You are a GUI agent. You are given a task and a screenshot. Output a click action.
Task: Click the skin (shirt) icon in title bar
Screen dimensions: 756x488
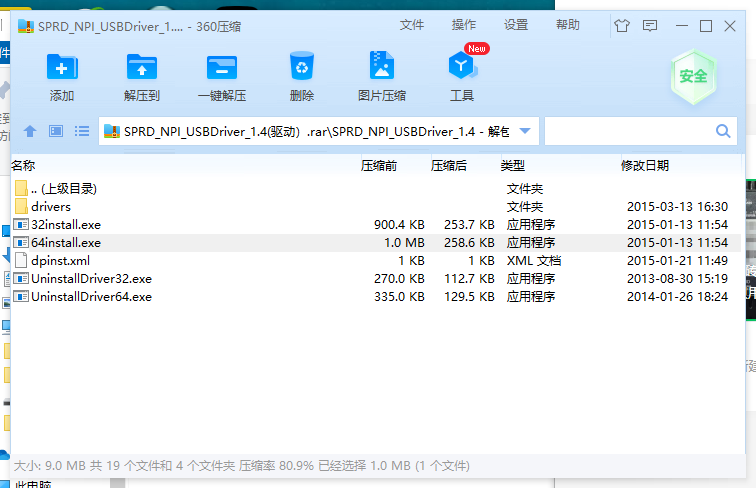622,25
